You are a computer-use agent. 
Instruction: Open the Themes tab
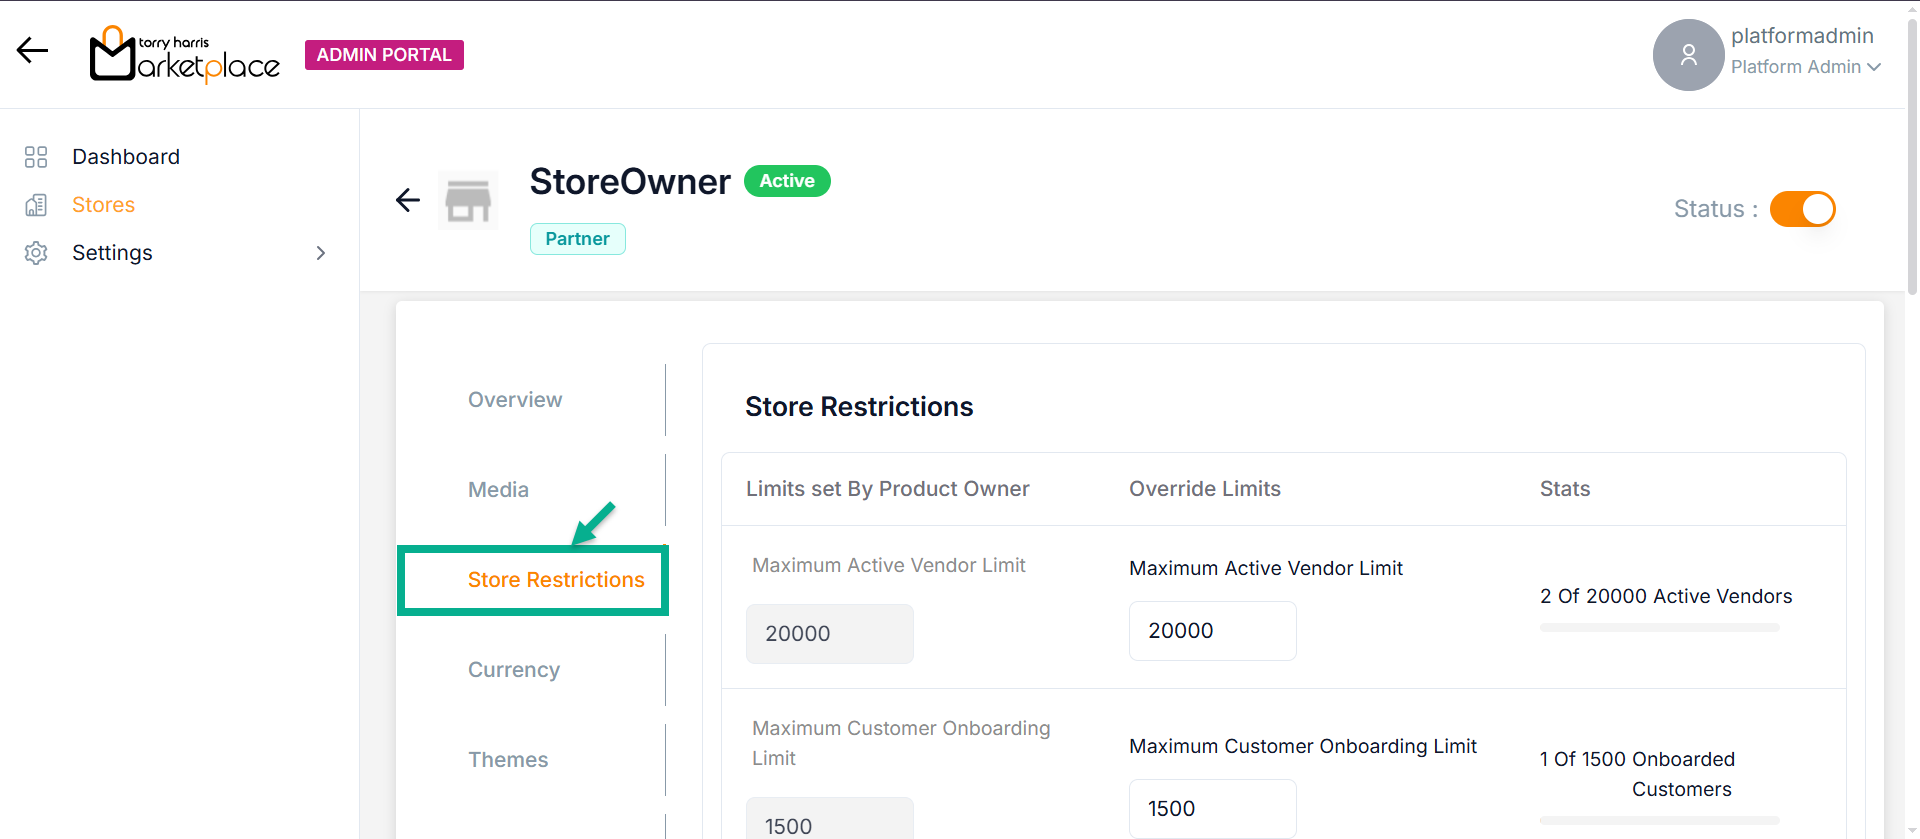(x=508, y=760)
